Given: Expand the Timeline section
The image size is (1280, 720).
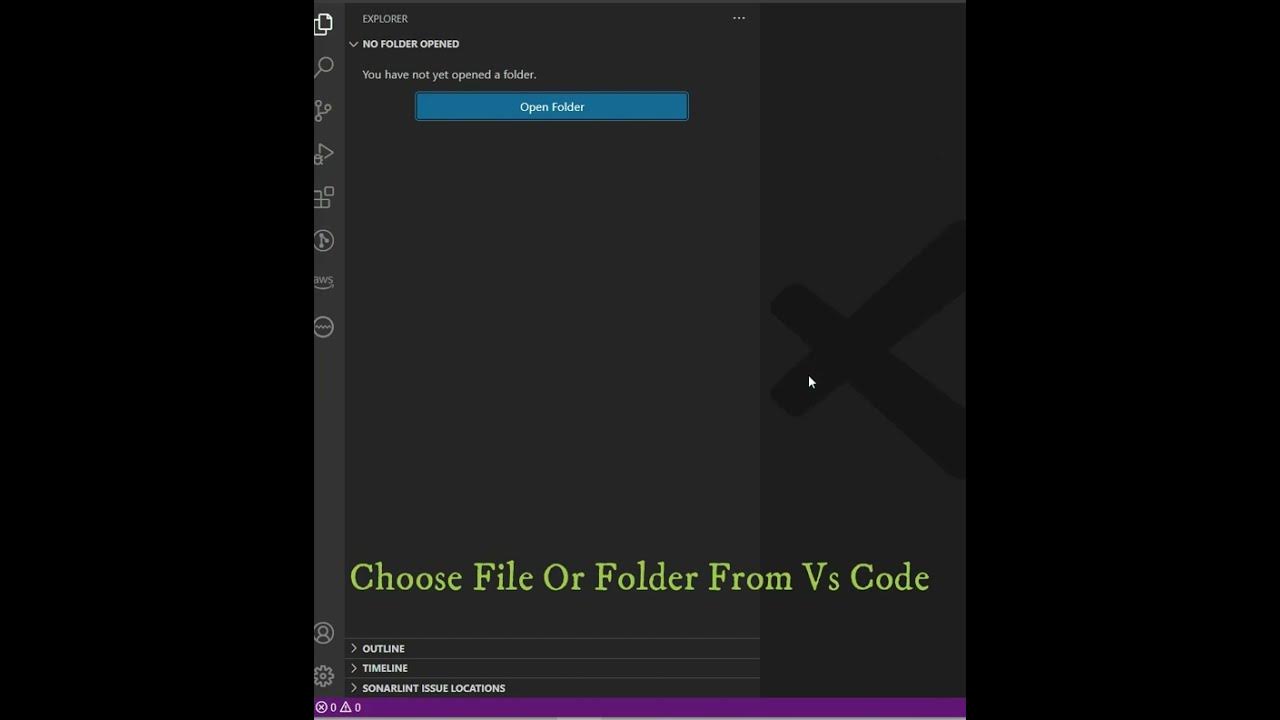Looking at the screenshot, I should (552, 668).
